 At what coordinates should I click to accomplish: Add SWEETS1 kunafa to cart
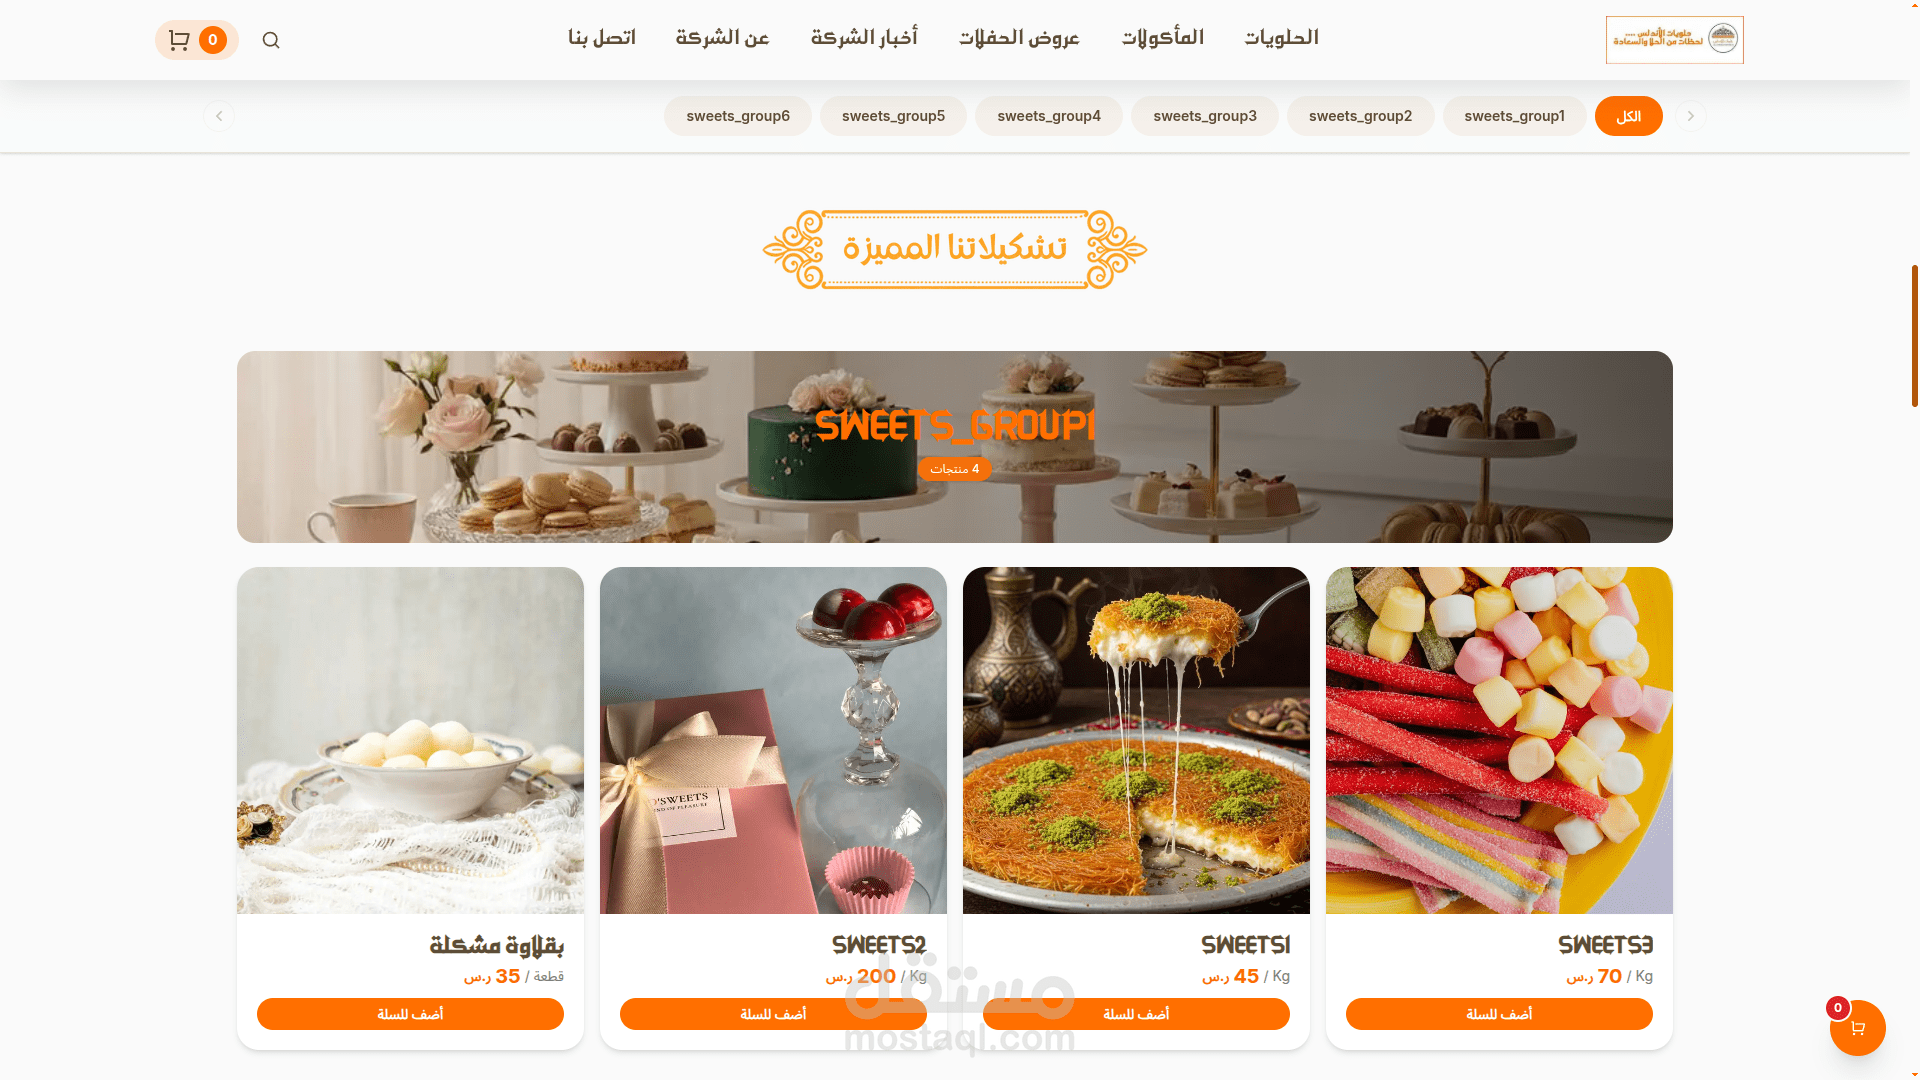[1136, 1014]
